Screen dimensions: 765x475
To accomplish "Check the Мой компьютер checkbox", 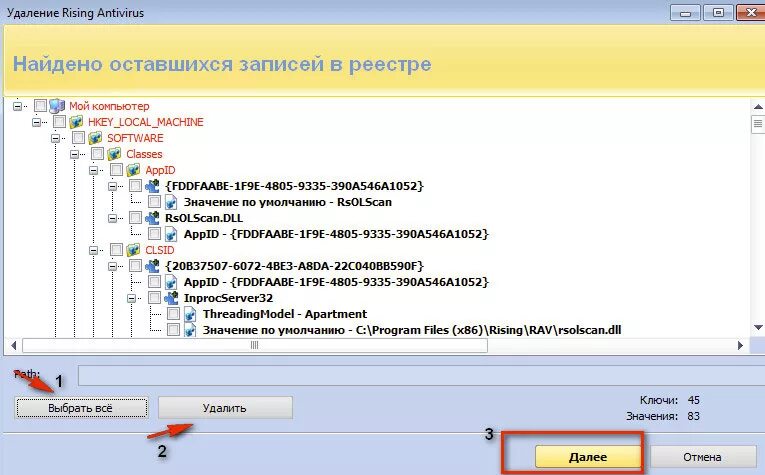I will pos(40,105).
